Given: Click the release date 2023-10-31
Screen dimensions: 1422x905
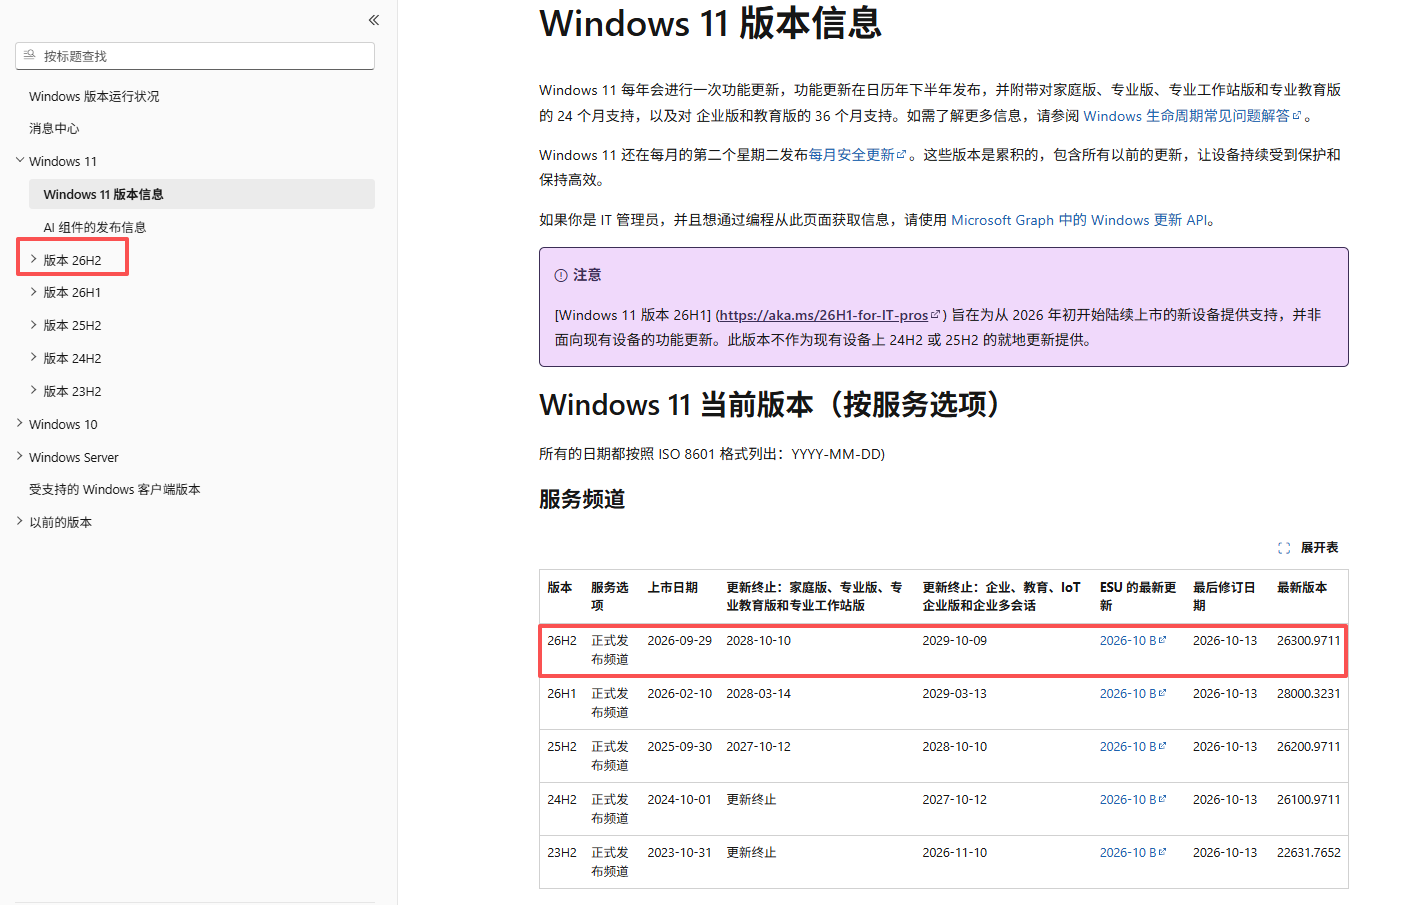Looking at the screenshot, I should pyautogui.click(x=680, y=853).
